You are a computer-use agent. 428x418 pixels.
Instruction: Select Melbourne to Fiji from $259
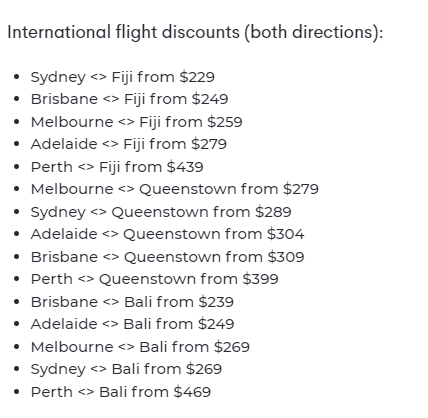[x=136, y=122]
